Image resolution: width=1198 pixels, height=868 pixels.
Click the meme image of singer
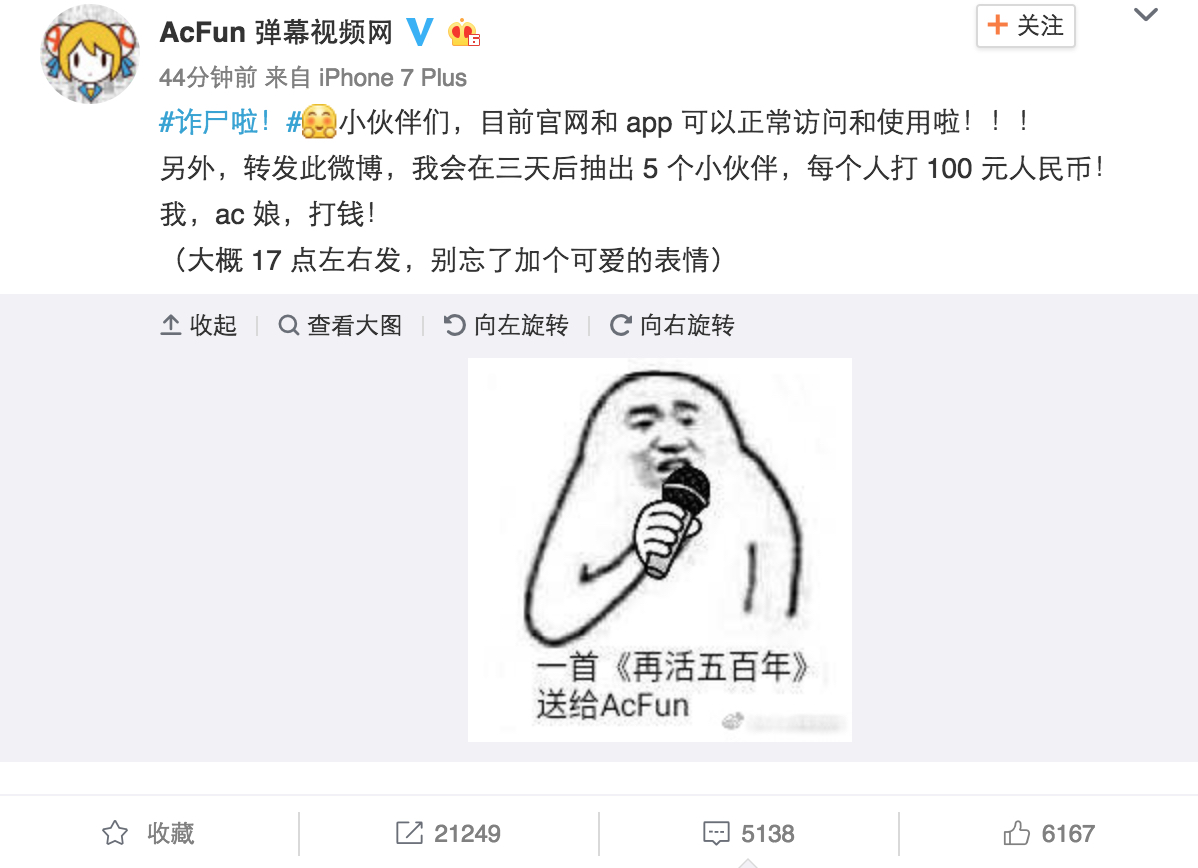(659, 549)
